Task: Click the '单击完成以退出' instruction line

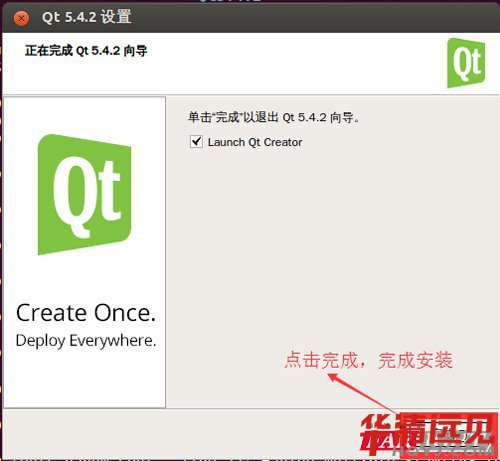Action: (x=273, y=117)
